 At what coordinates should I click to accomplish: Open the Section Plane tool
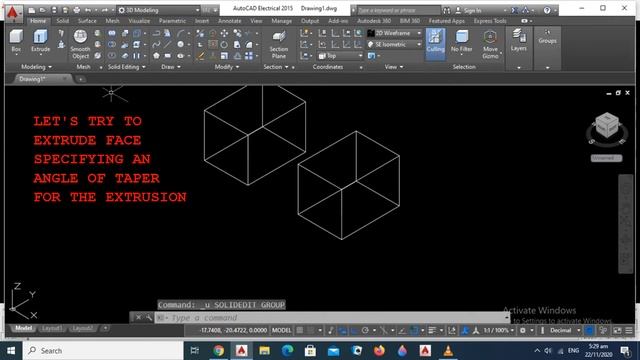click(278, 44)
